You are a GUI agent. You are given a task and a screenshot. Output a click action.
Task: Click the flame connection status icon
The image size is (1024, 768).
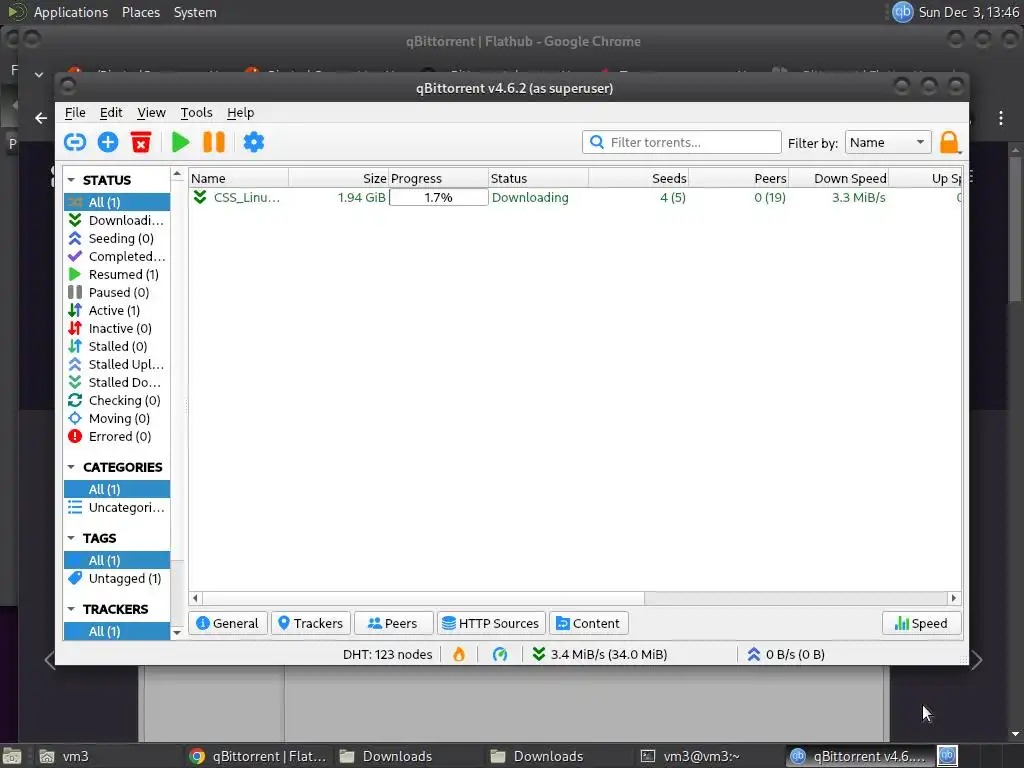point(459,654)
